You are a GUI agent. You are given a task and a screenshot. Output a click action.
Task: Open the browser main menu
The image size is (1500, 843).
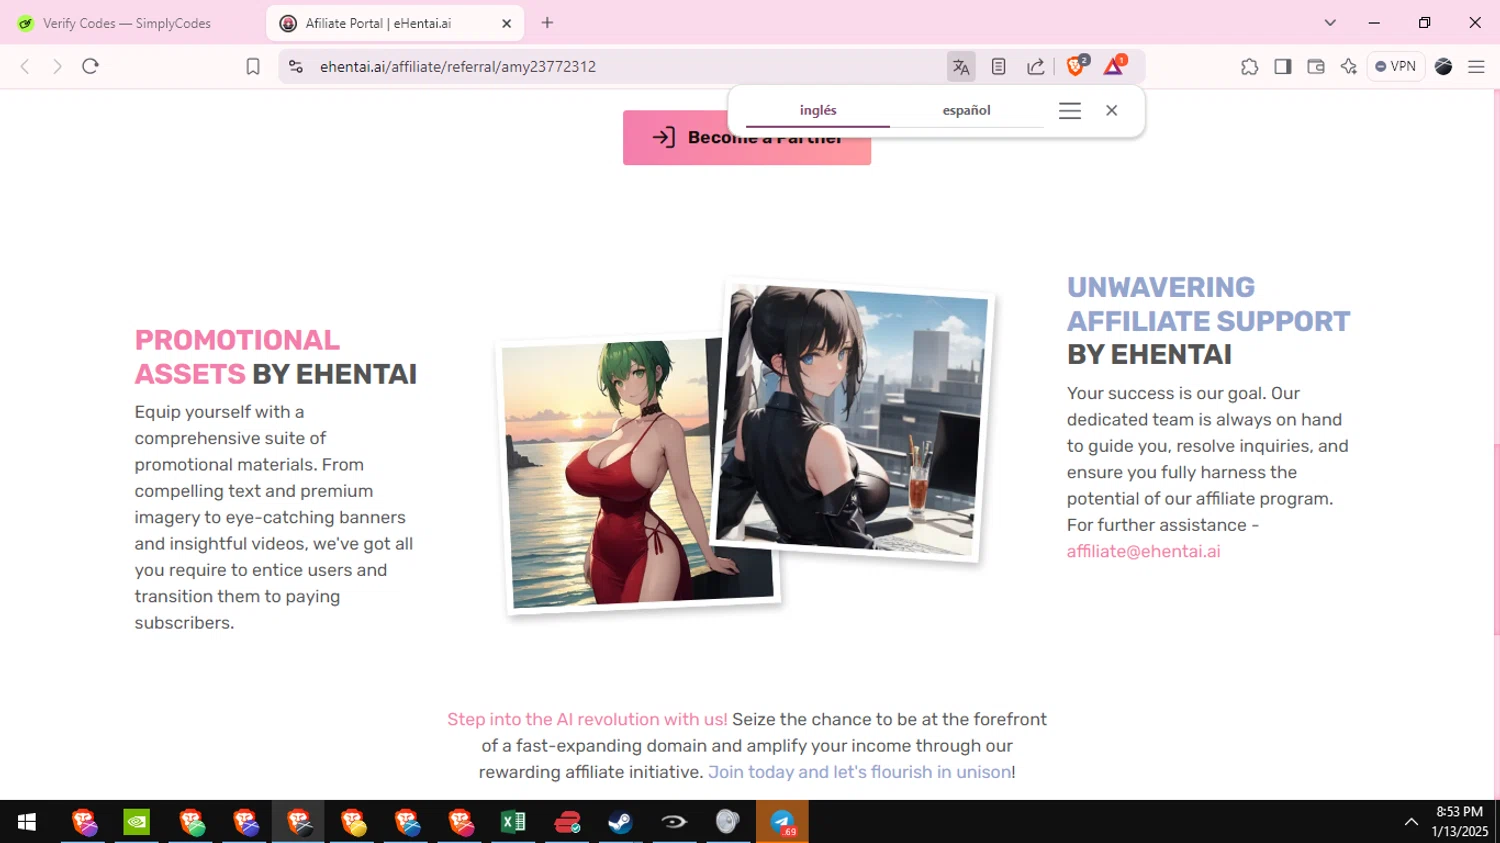pyautogui.click(x=1476, y=66)
